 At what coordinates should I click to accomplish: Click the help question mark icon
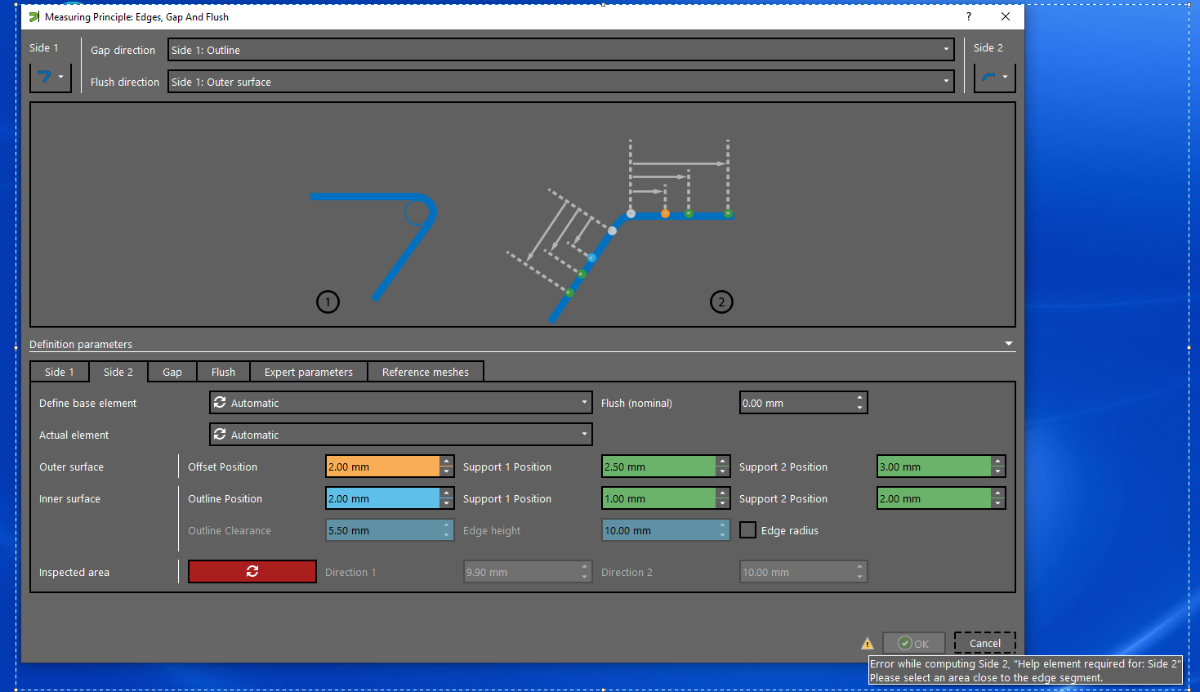[968, 17]
